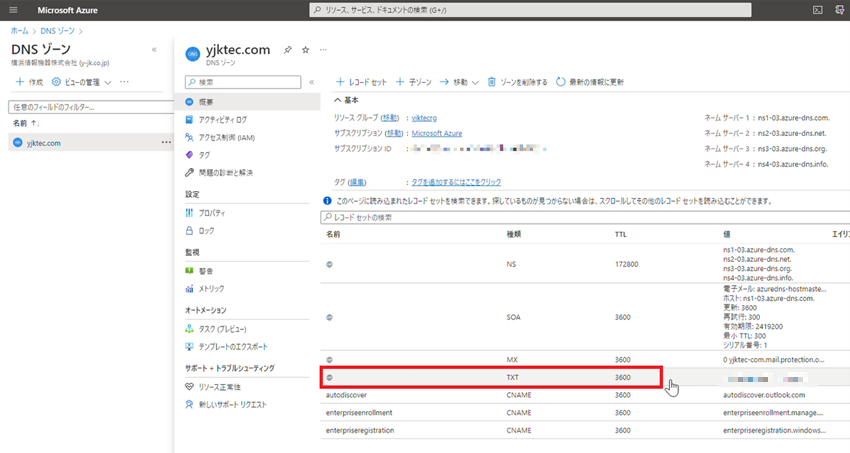Select the SOA record row
The width and height of the screenshot is (850, 453).
pyautogui.click(x=585, y=317)
